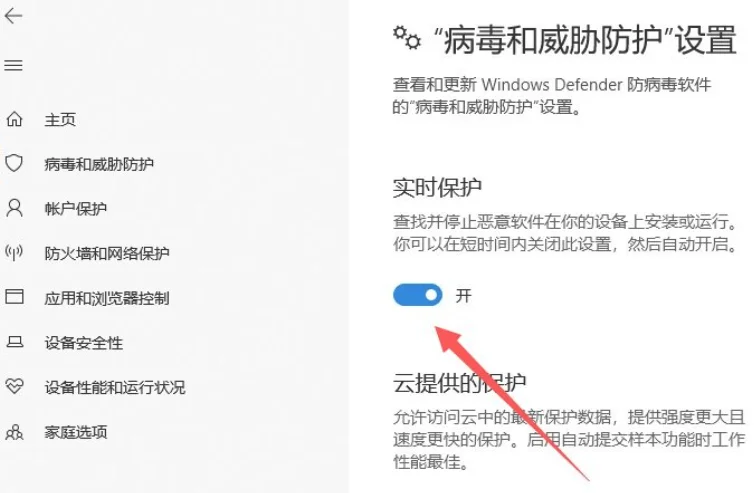Click the 开 label beside the toggle
This screenshot has width=756, height=493.
point(463,295)
